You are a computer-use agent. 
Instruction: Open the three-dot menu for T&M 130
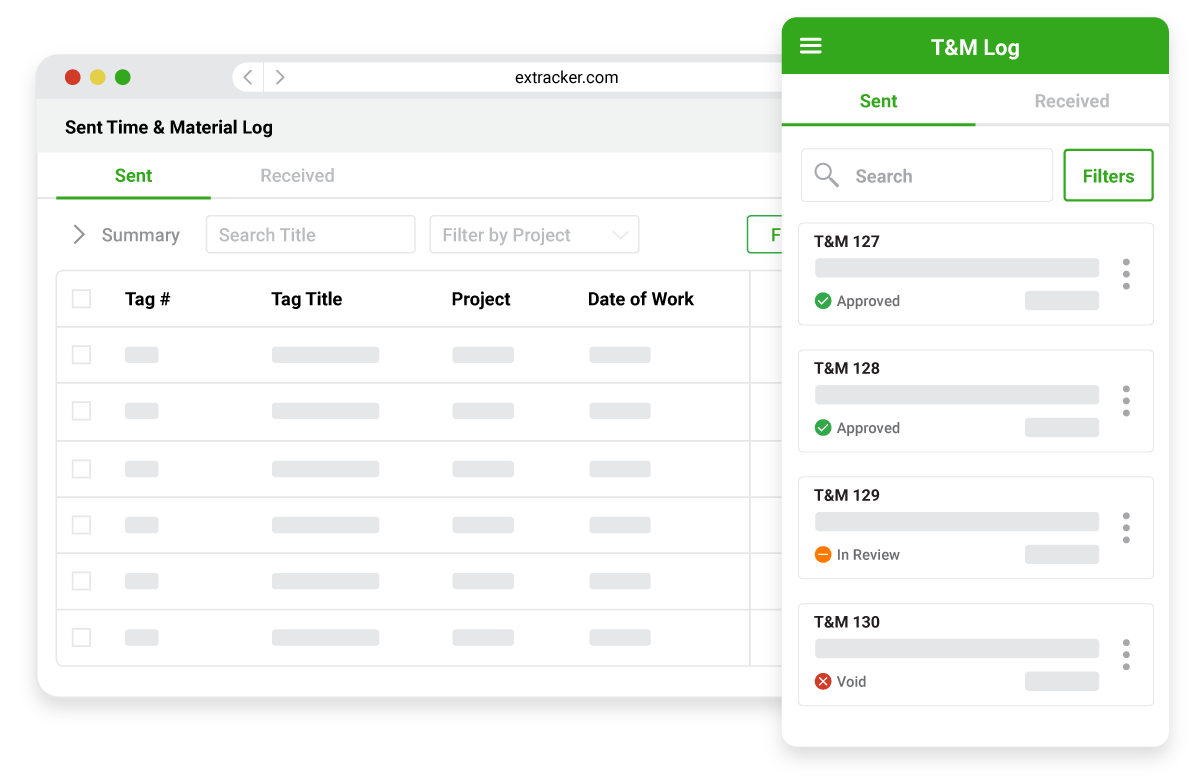1126,654
